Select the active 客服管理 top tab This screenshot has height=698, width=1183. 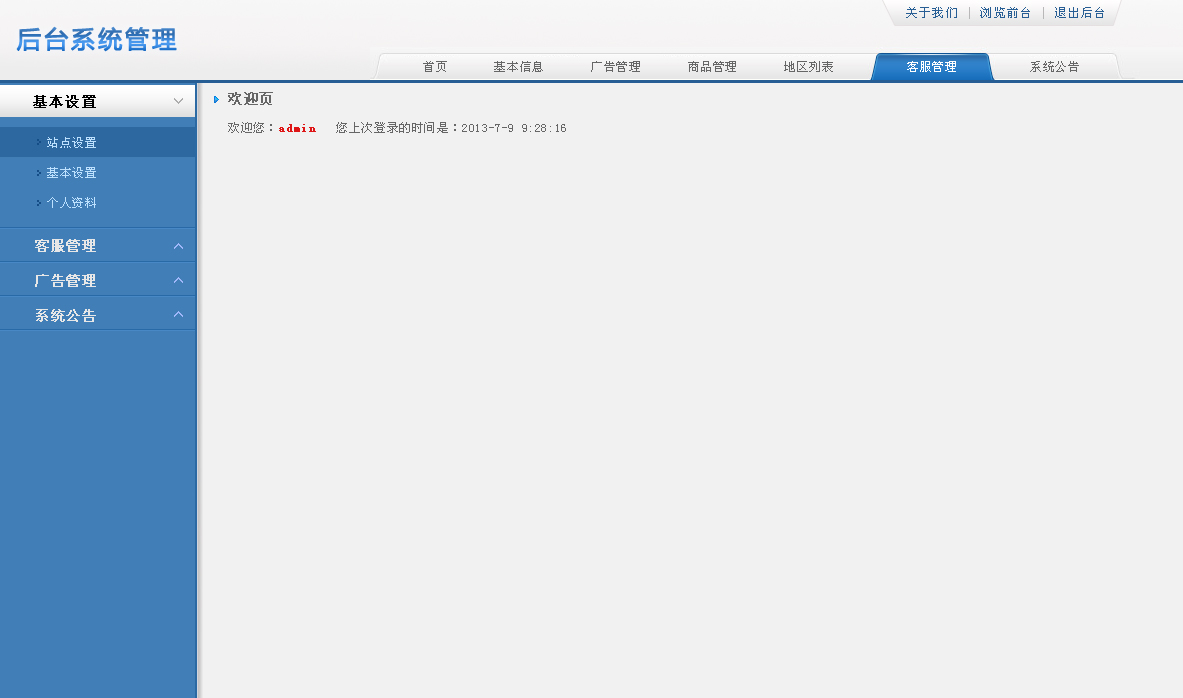(932, 66)
